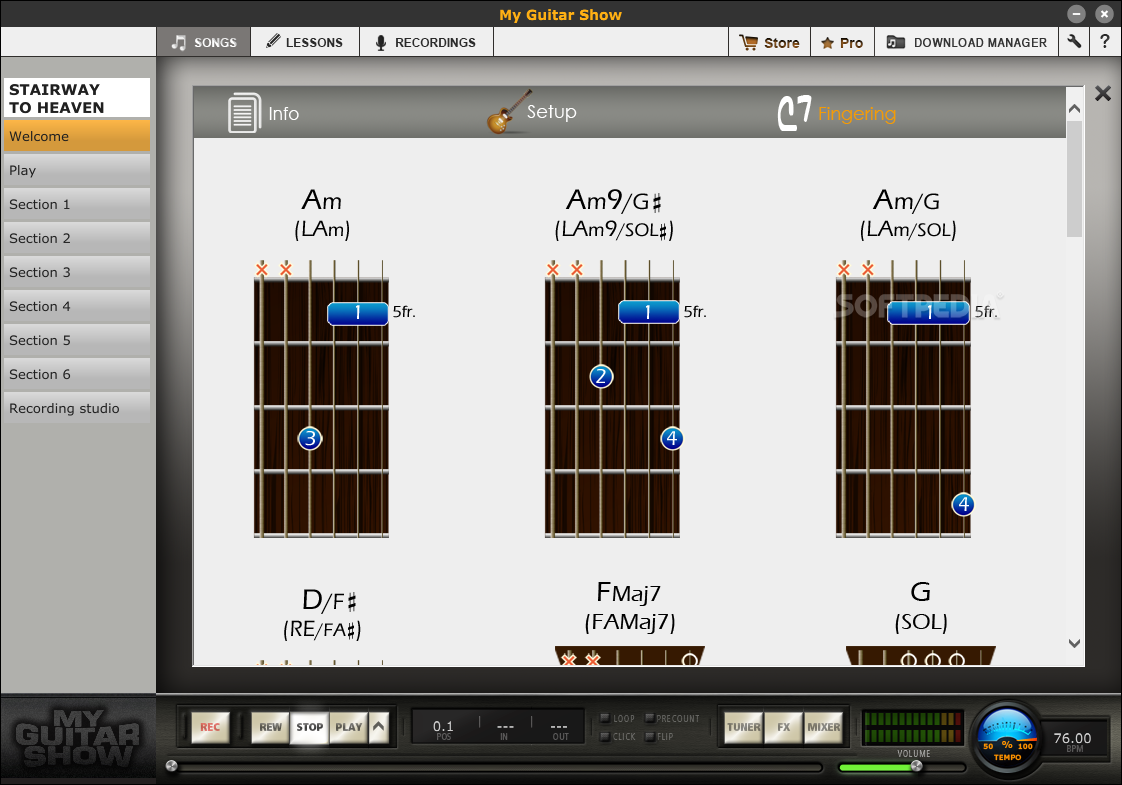Open Section 6 in the sidebar
Viewport: 1122px width, 785px height.
pos(77,374)
